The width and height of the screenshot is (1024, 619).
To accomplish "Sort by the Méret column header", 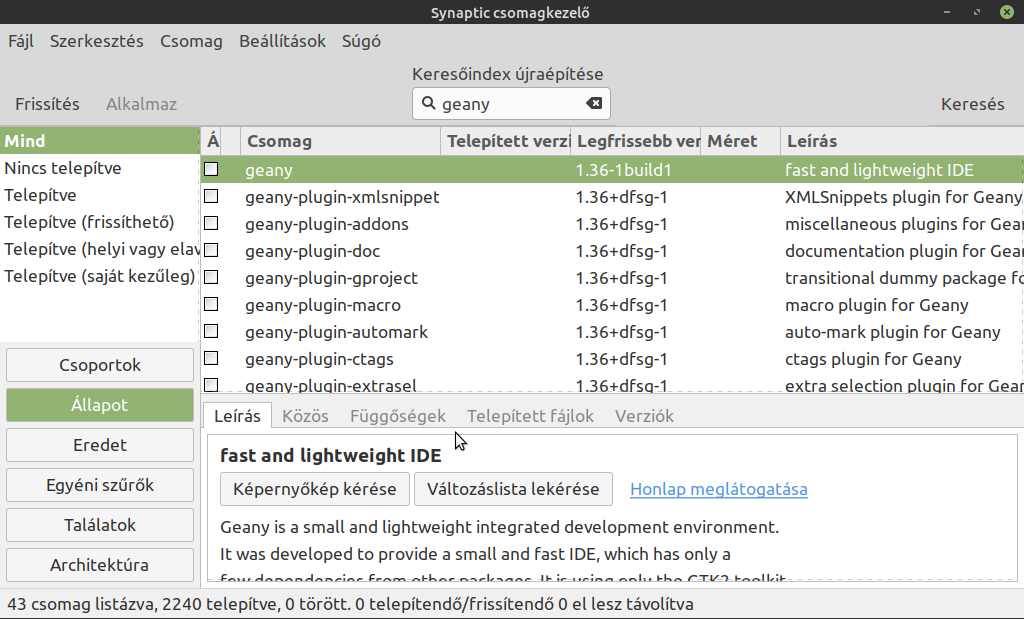I will [741, 141].
